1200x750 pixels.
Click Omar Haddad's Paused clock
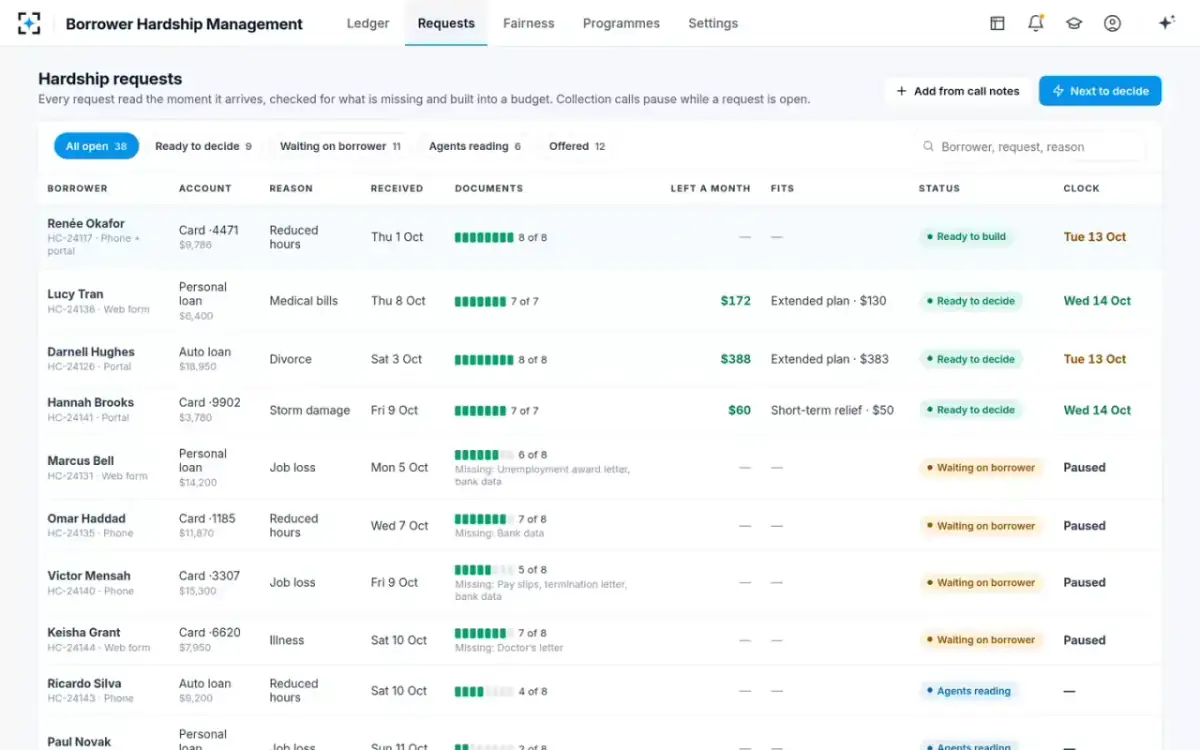tap(1084, 525)
